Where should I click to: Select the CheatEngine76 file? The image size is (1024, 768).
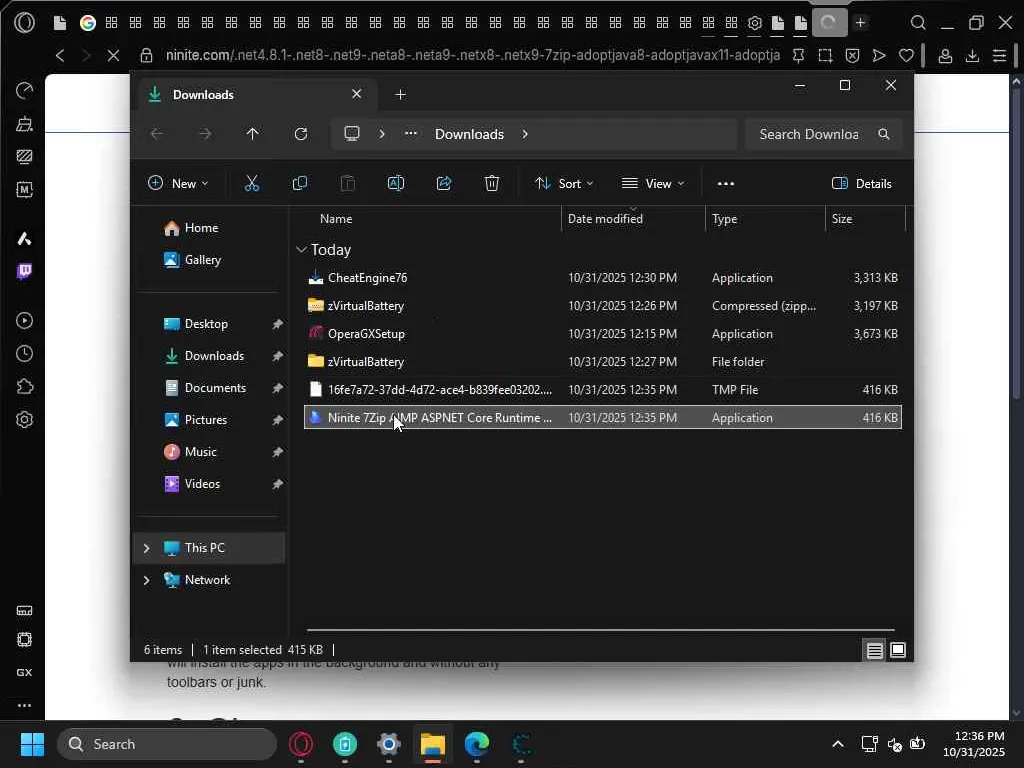(603, 278)
